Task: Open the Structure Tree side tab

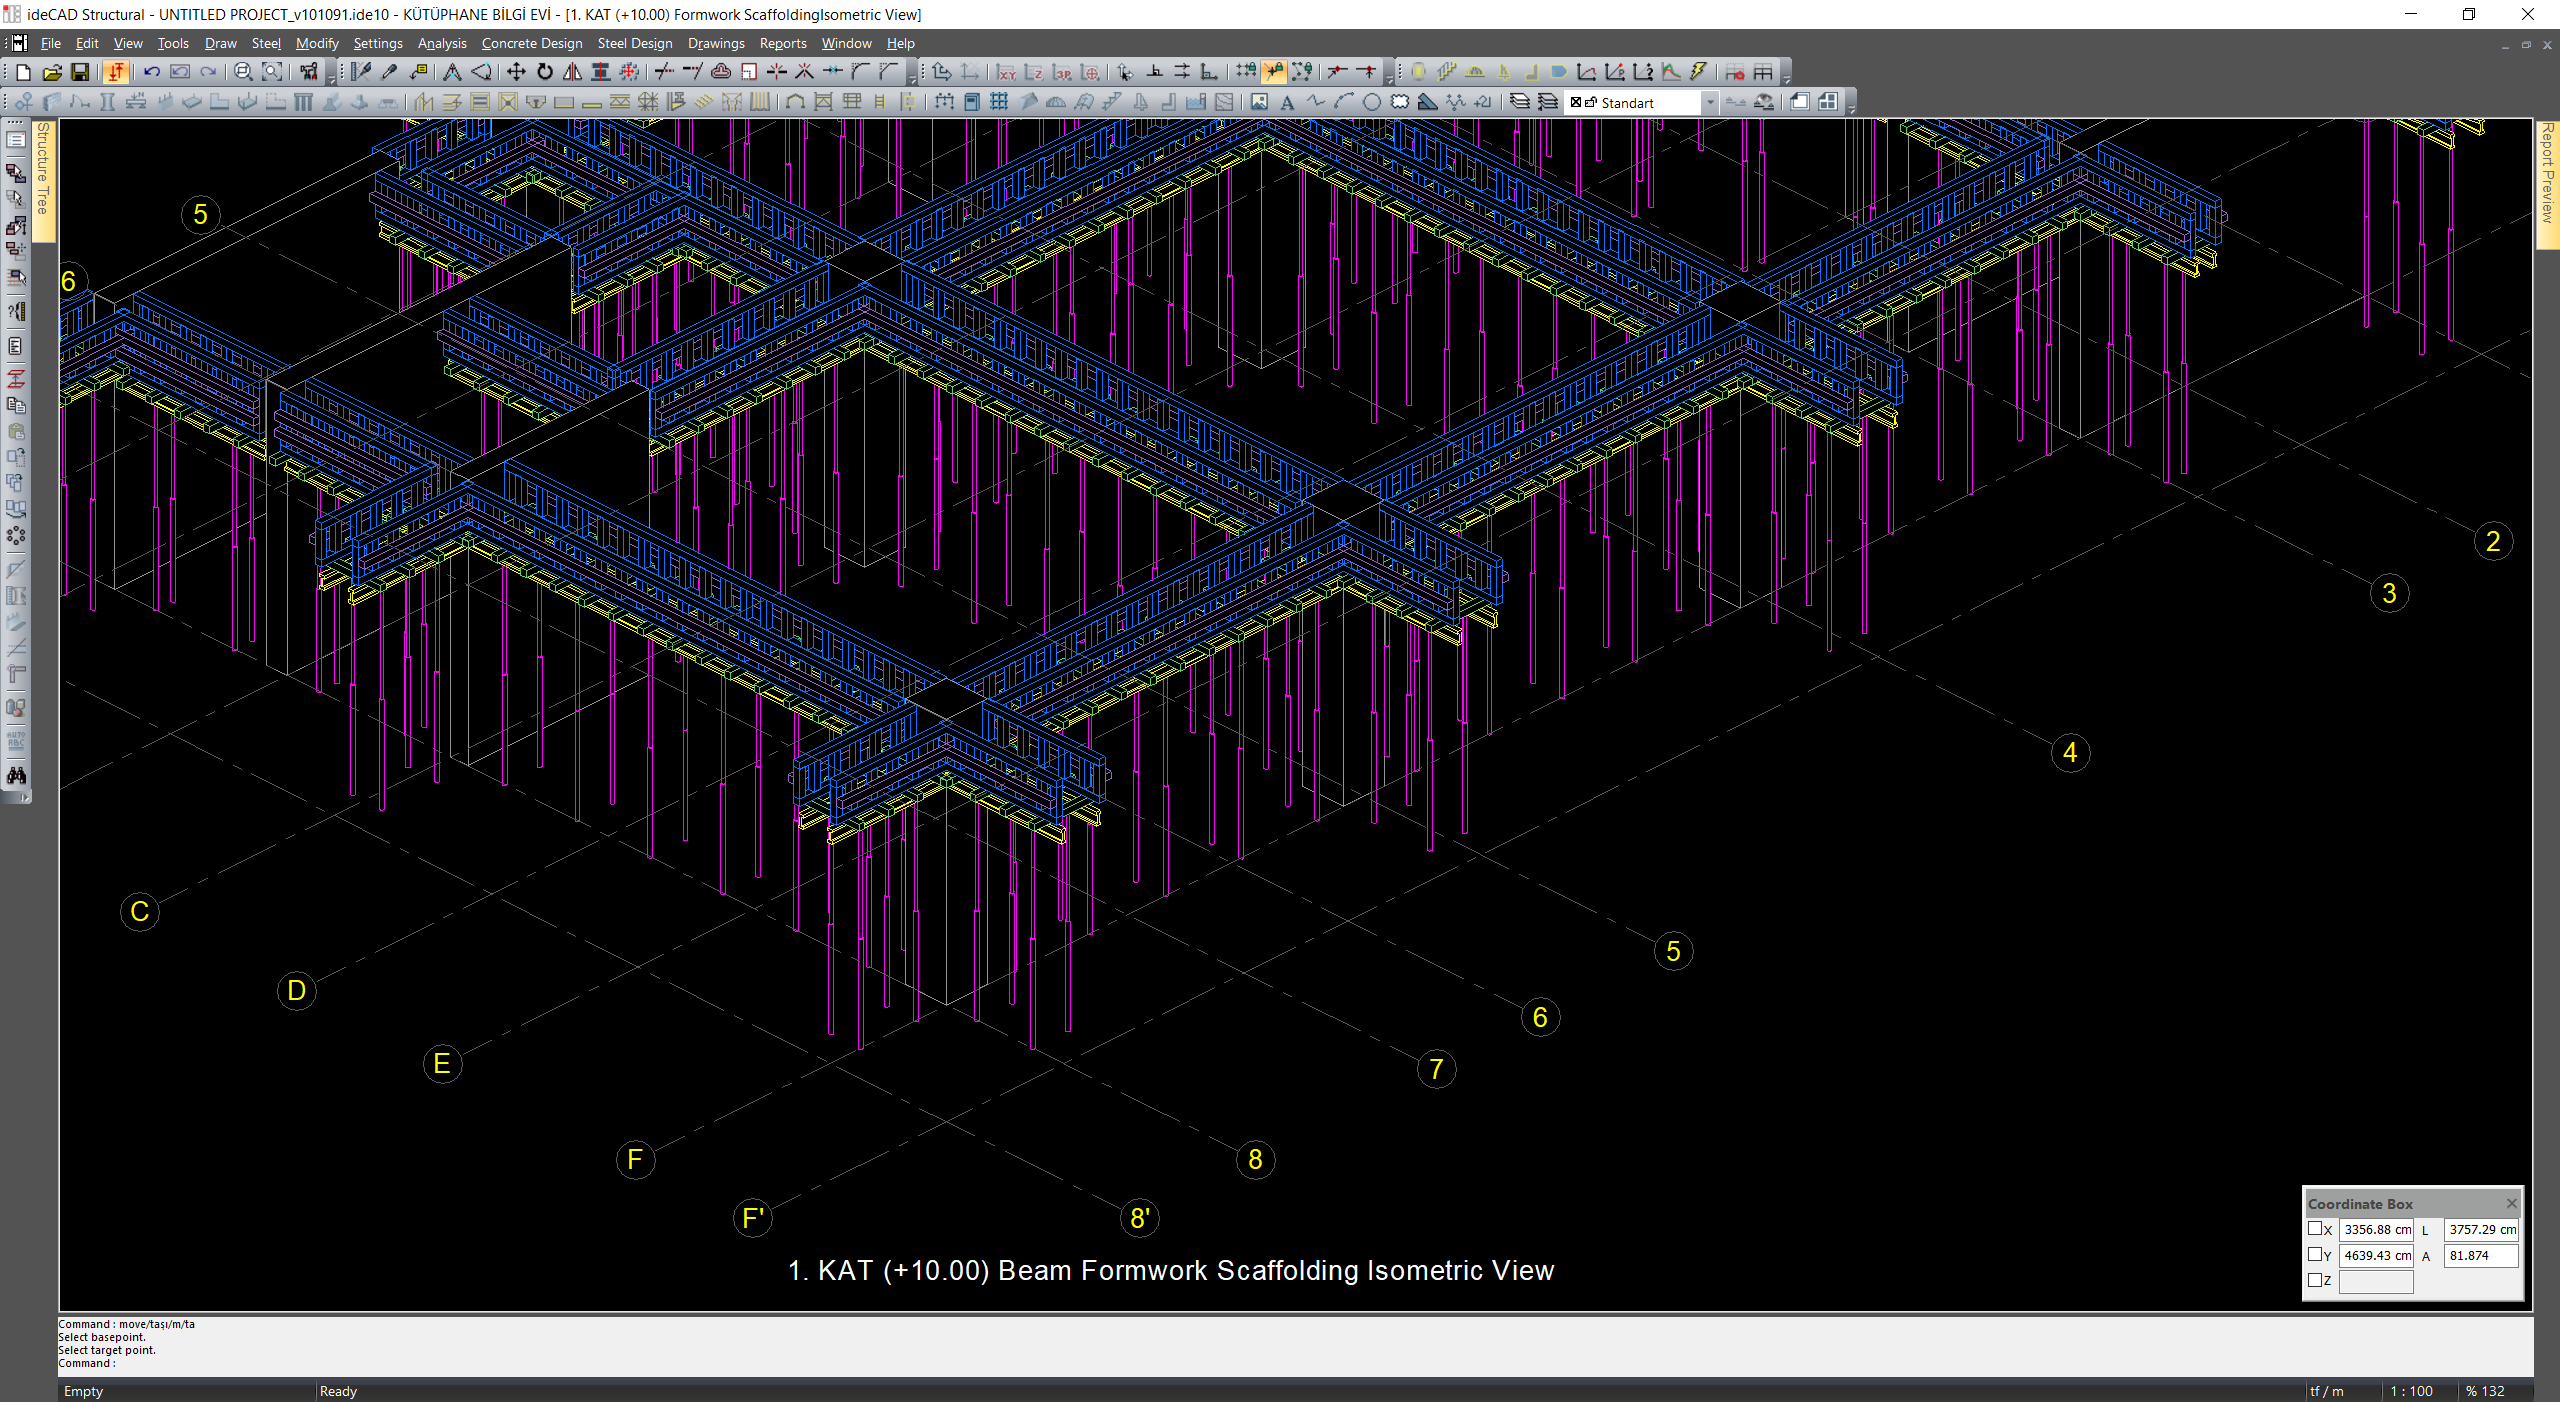Action: tap(43, 180)
